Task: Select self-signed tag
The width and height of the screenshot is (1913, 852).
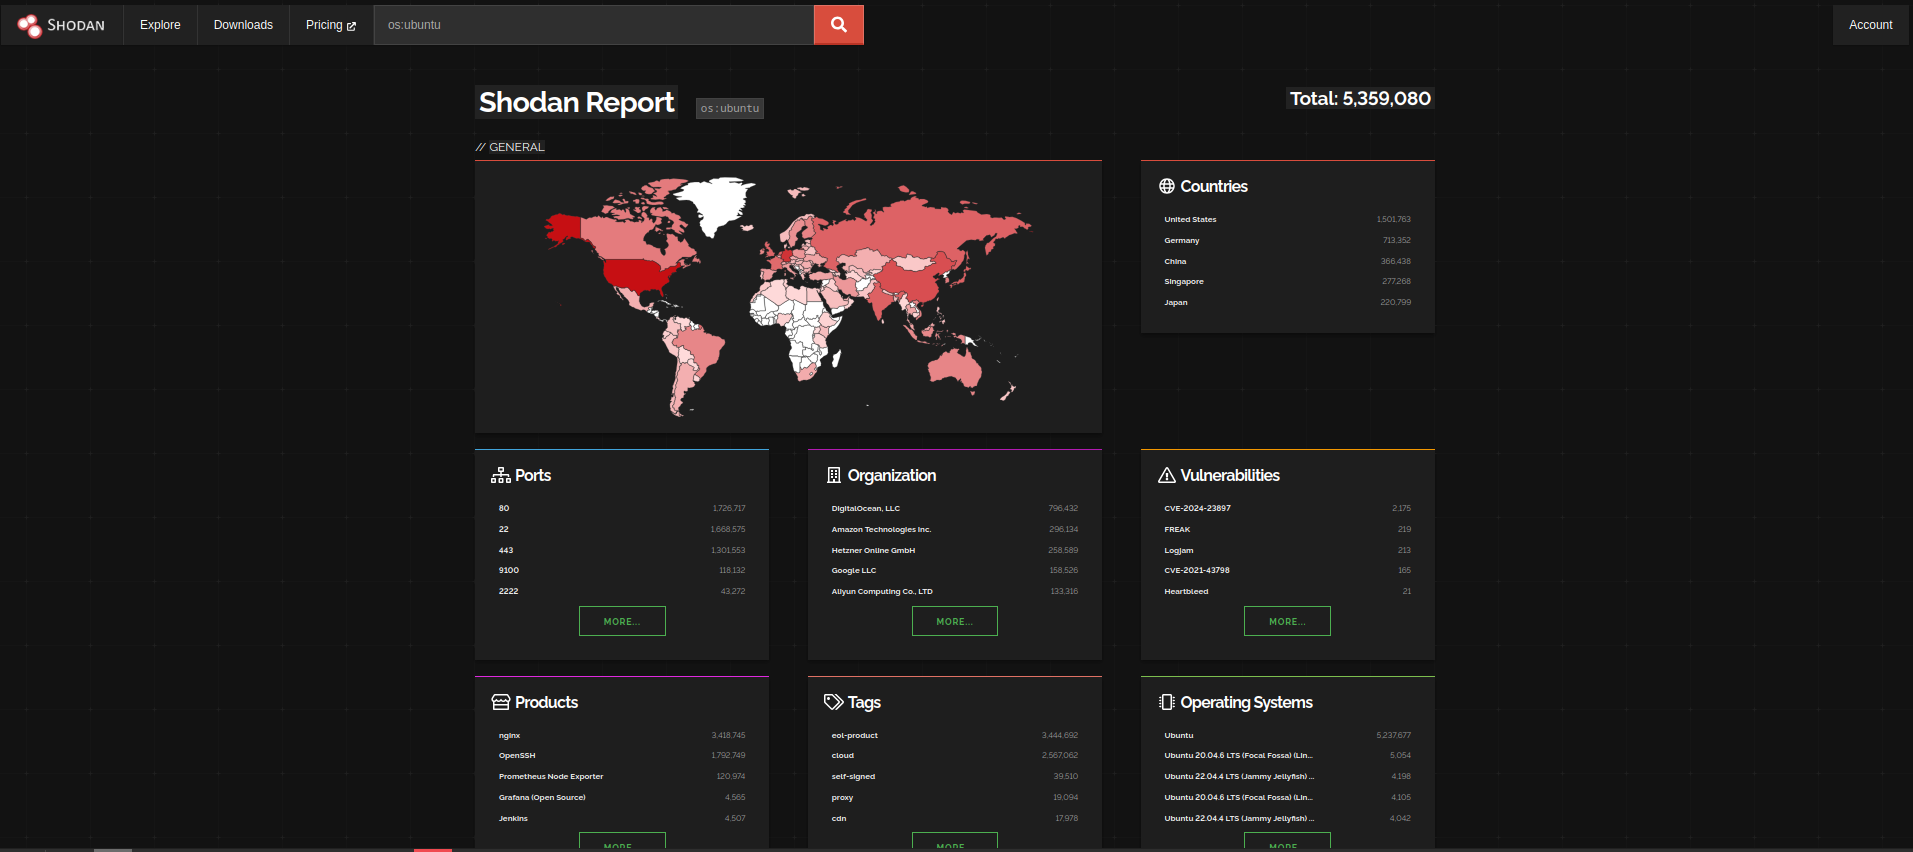Action: coord(955,776)
